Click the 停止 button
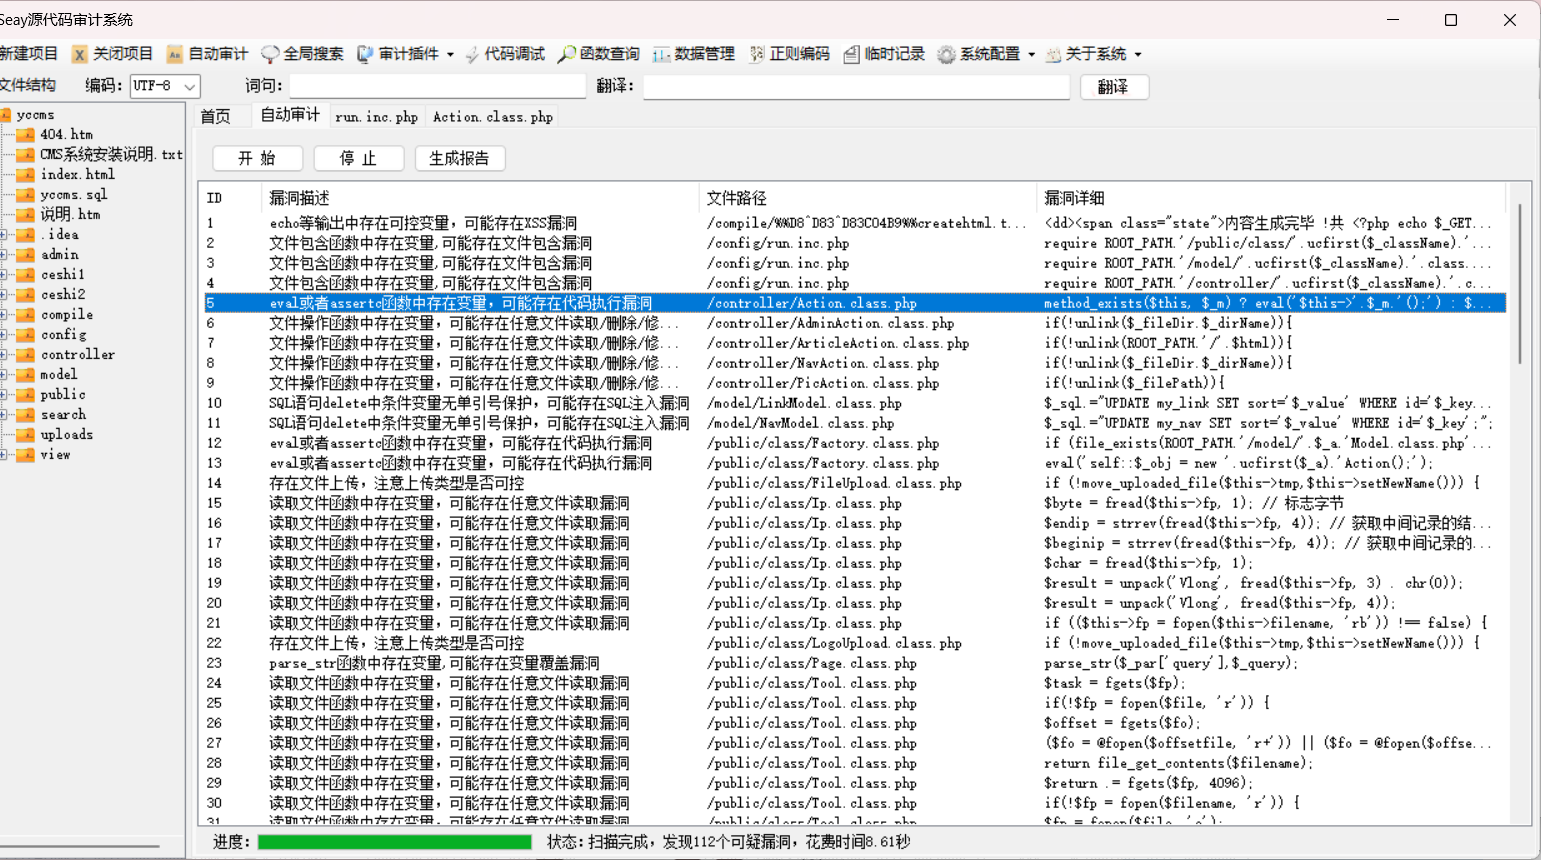 pyautogui.click(x=358, y=157)
